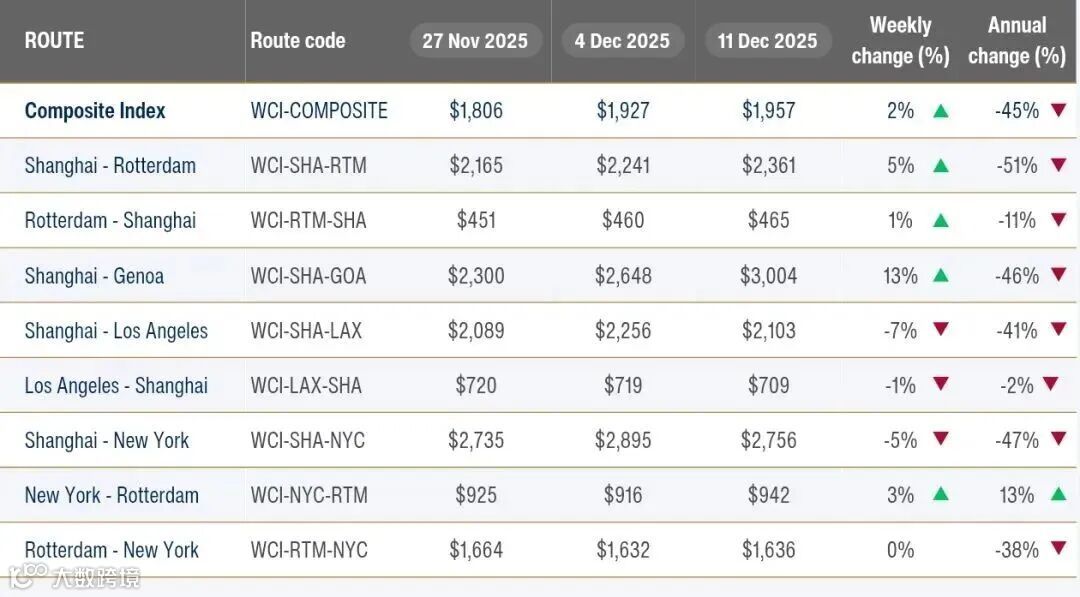Click the watermark logo at the bottom left
The width and height of the screenshot is (1080, 597).
point(74,576)
